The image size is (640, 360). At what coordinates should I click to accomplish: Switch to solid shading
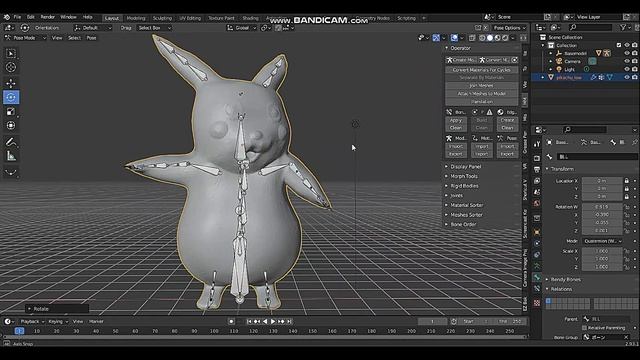tap(490, 38)
